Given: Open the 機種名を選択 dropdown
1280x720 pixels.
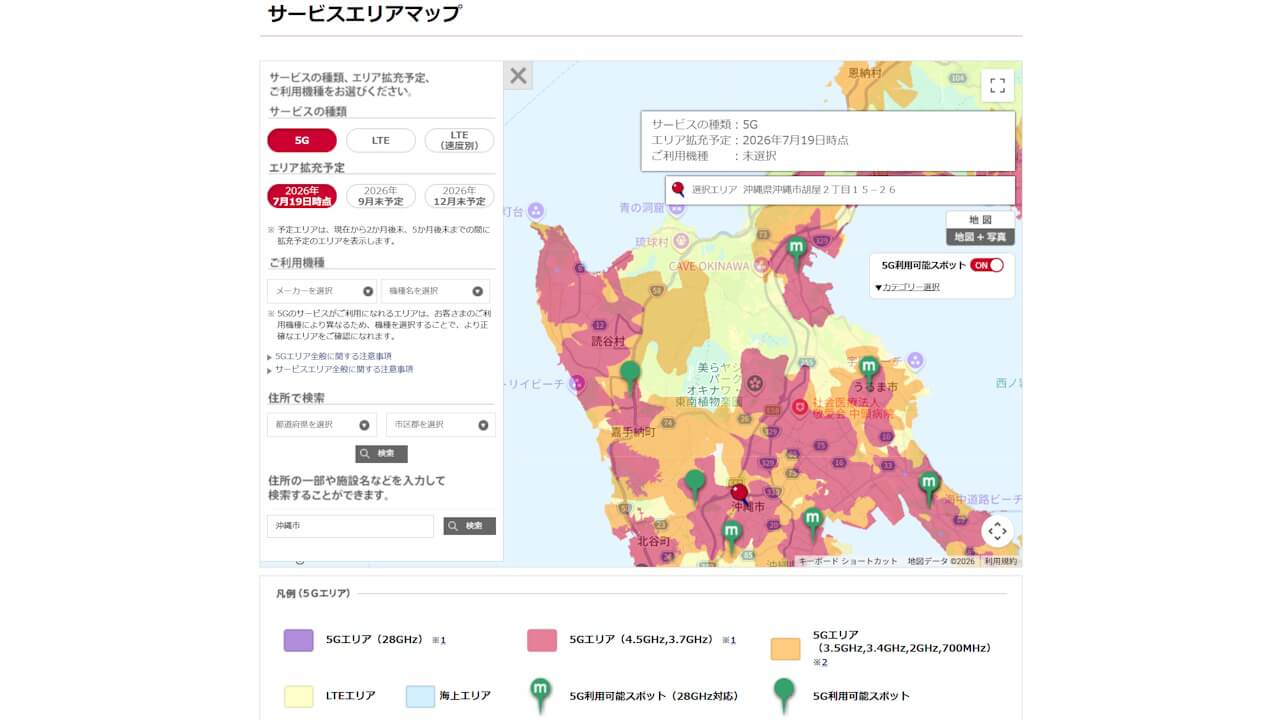Looking at the screenshot, I should point(436,291).
